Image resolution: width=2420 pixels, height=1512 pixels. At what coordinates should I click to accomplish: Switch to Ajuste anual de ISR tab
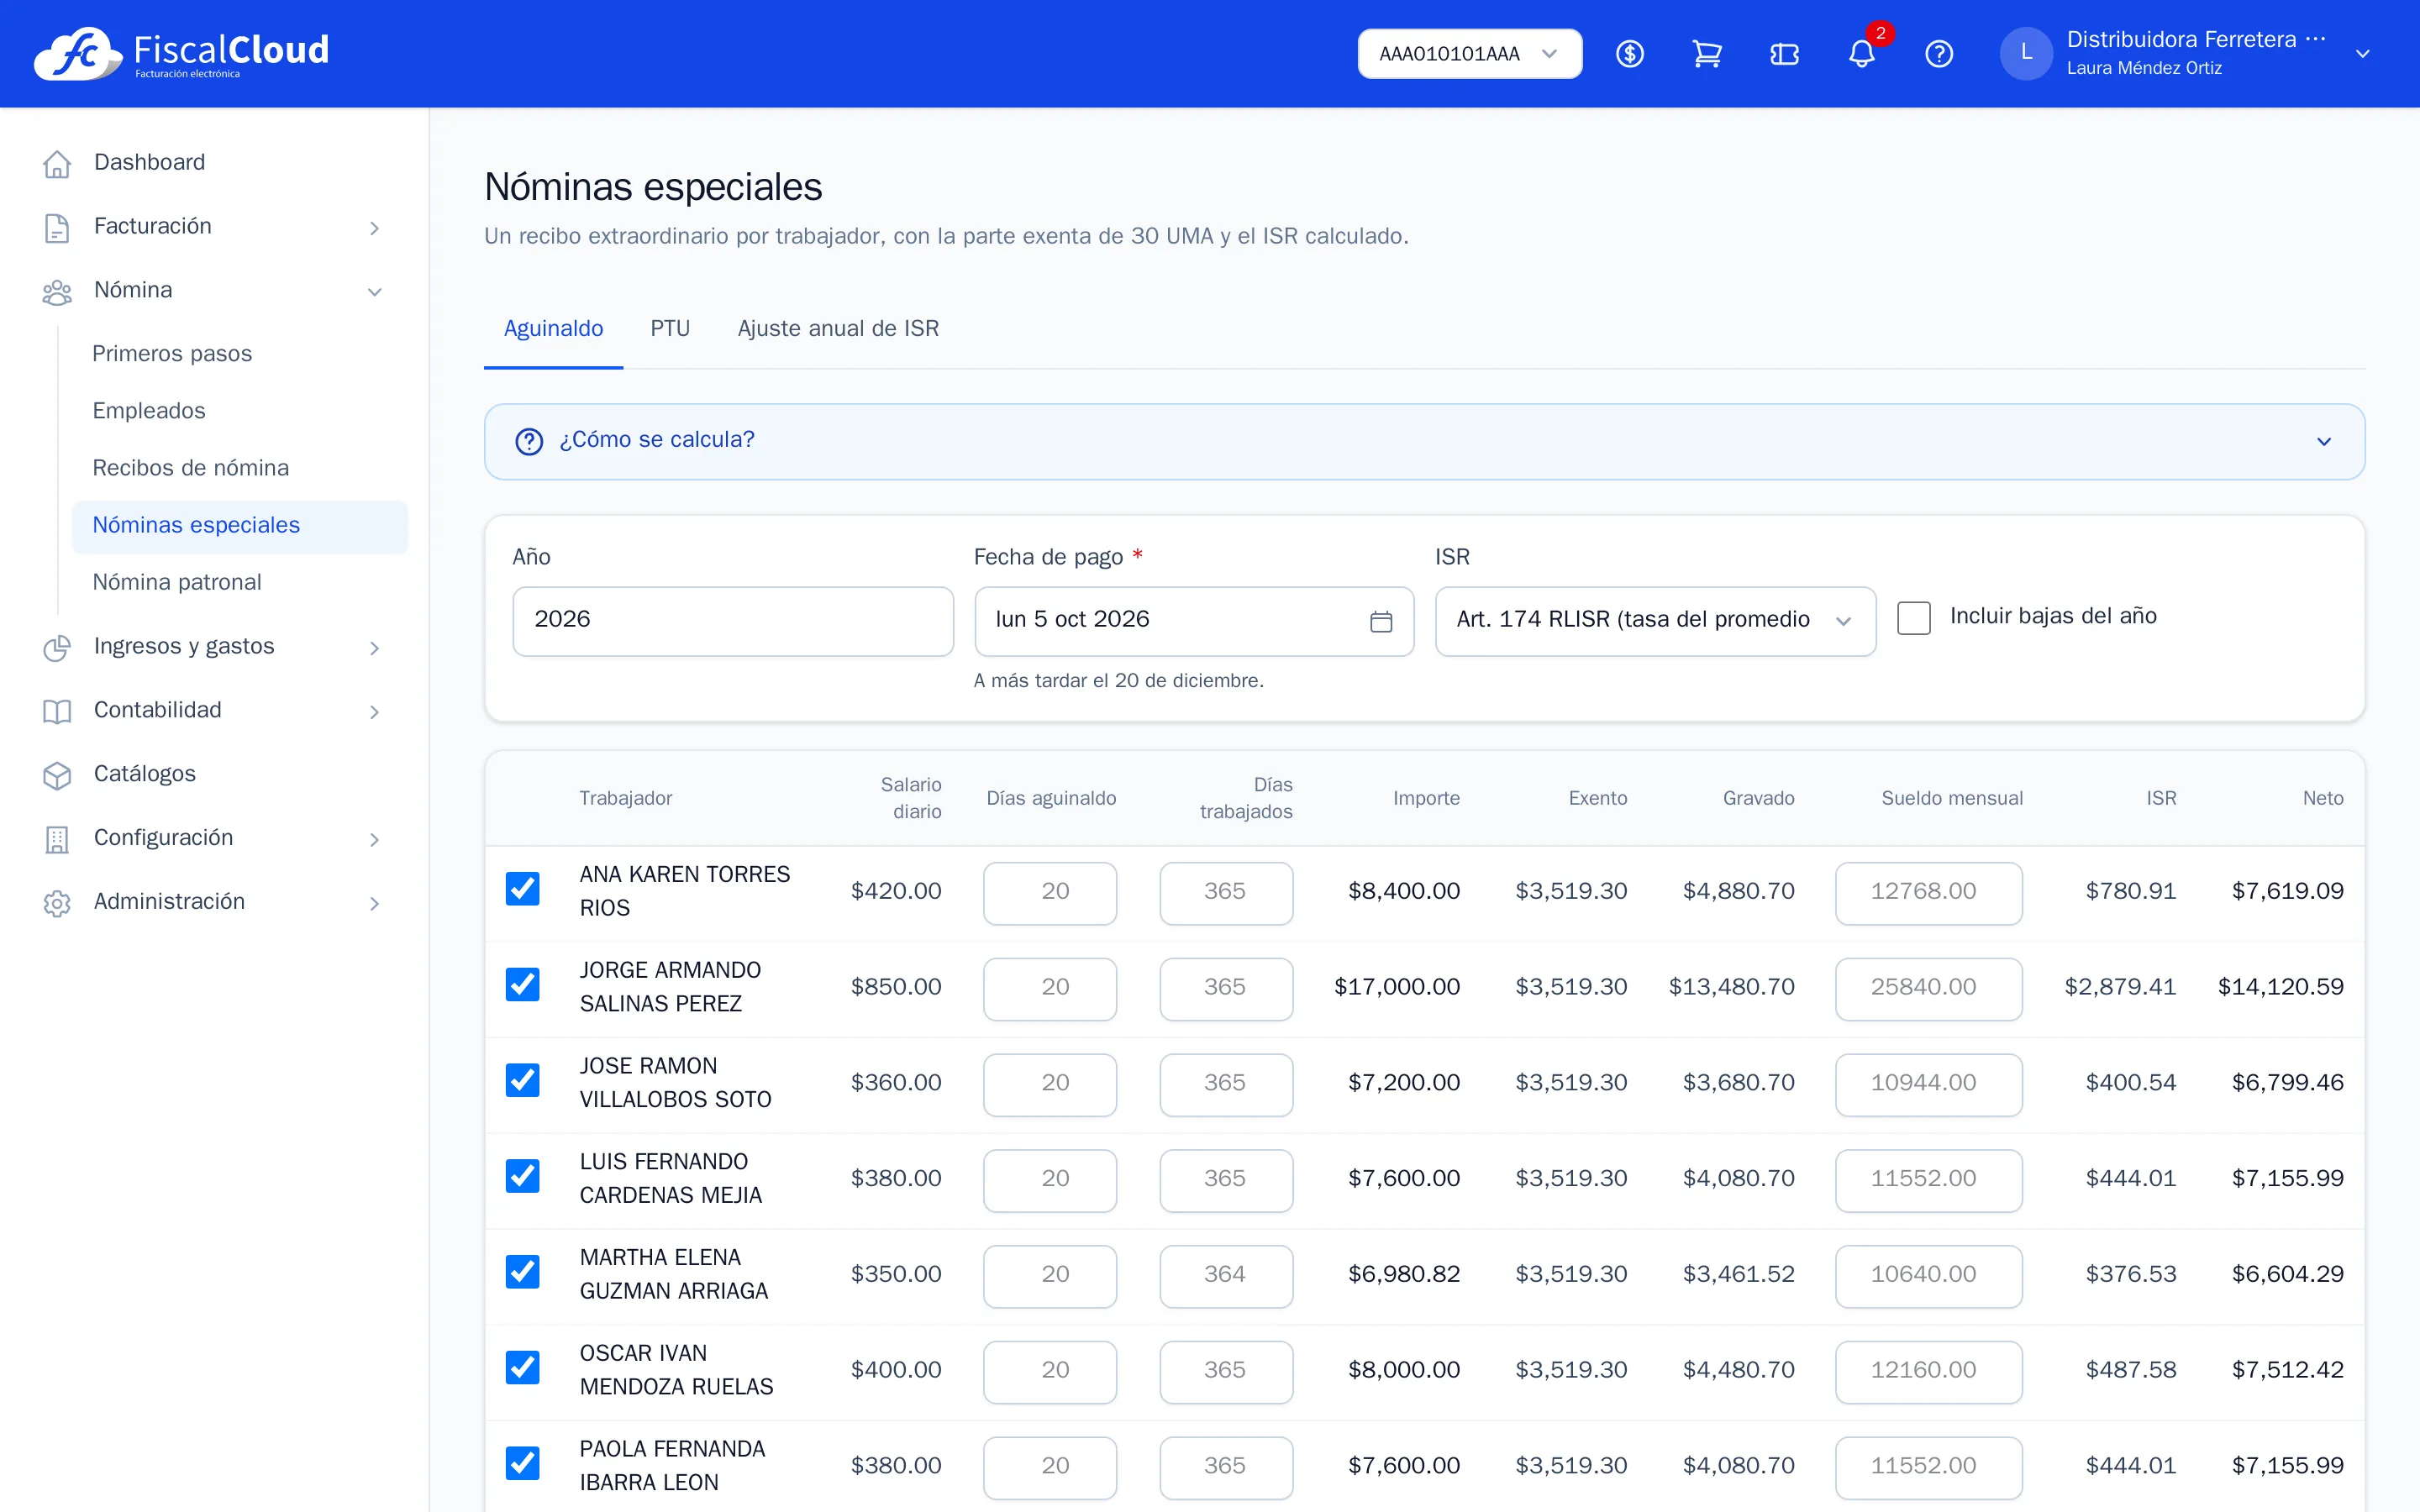838,329
